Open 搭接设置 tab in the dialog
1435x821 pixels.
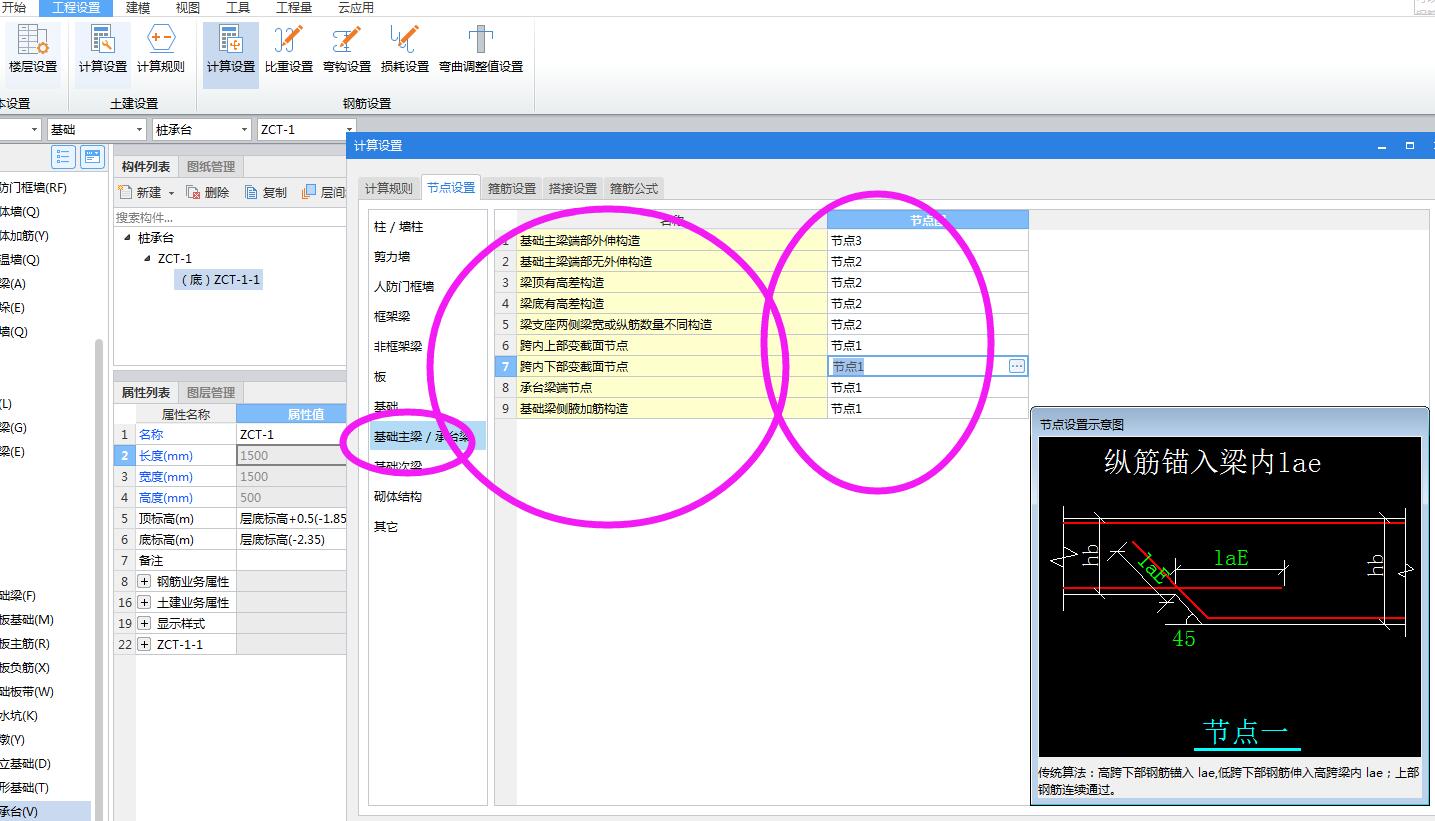coord(573,188)
